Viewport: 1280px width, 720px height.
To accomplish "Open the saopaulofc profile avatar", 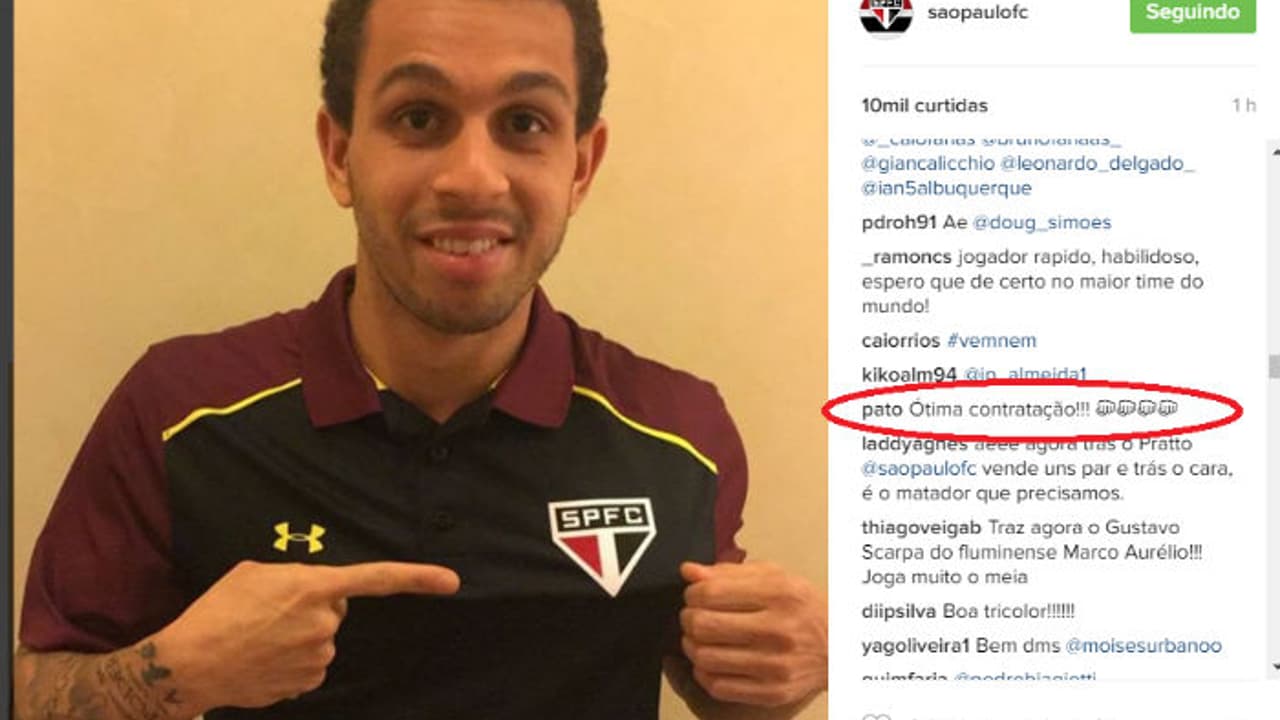I will 886,12.
